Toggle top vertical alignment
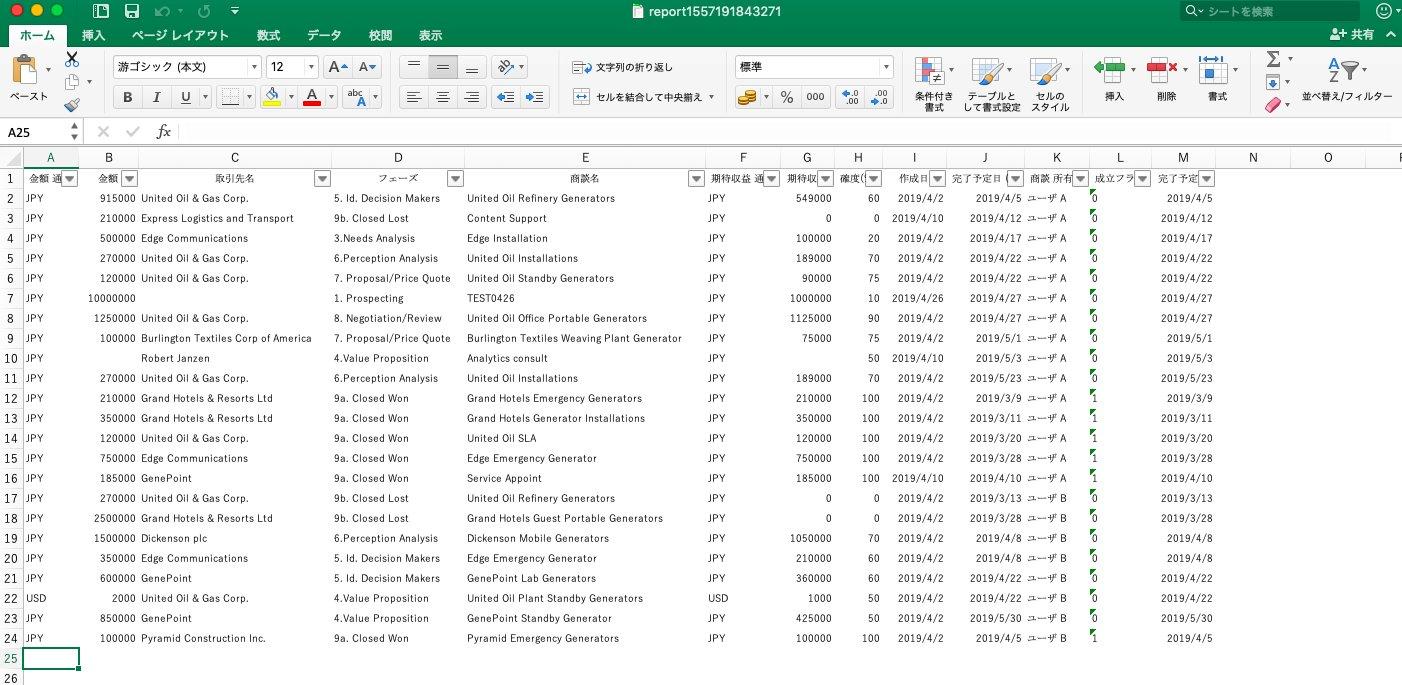This screenshot has width=1402, height=685. point(414,67)
